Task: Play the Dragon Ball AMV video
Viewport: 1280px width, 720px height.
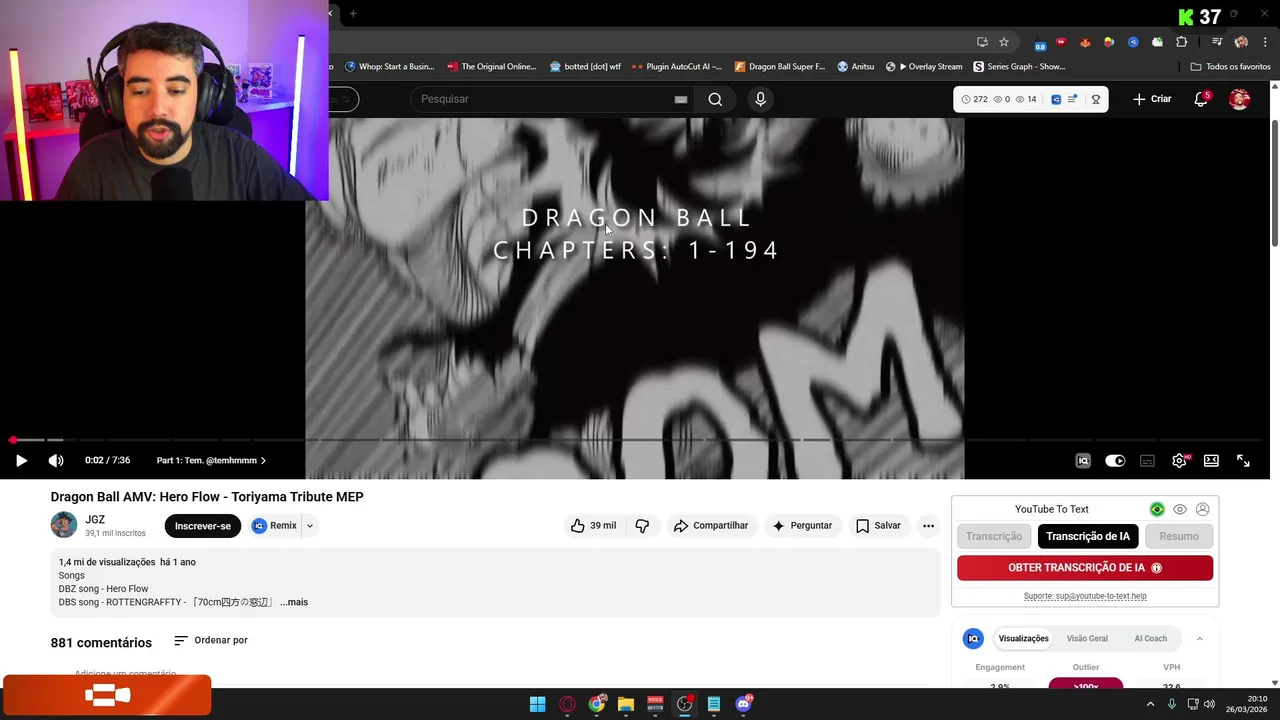Action: (21, 460)
